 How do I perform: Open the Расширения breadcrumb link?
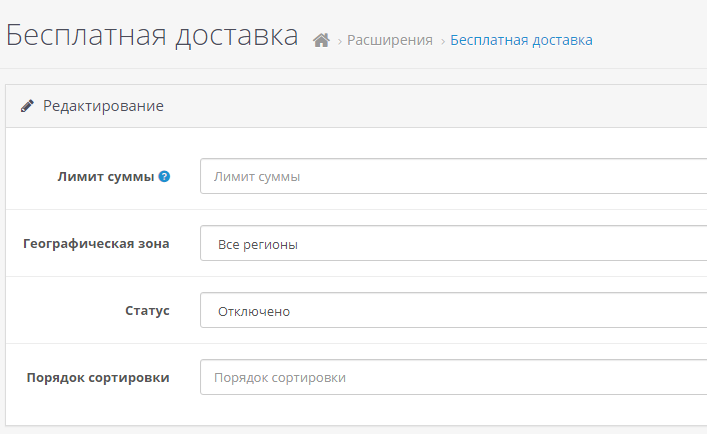click(x=390, y=40)
